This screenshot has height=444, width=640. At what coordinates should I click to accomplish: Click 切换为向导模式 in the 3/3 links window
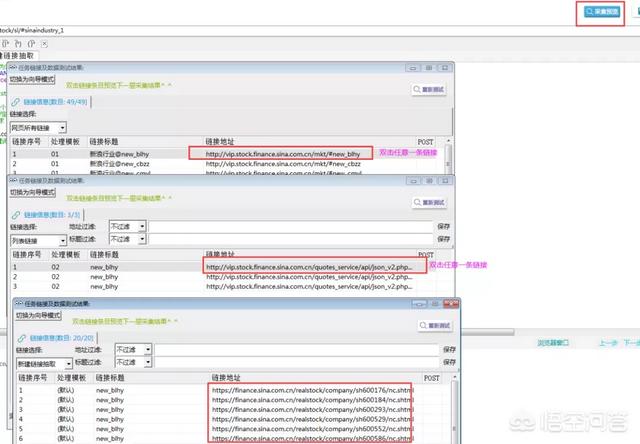[x=33, y=192]
